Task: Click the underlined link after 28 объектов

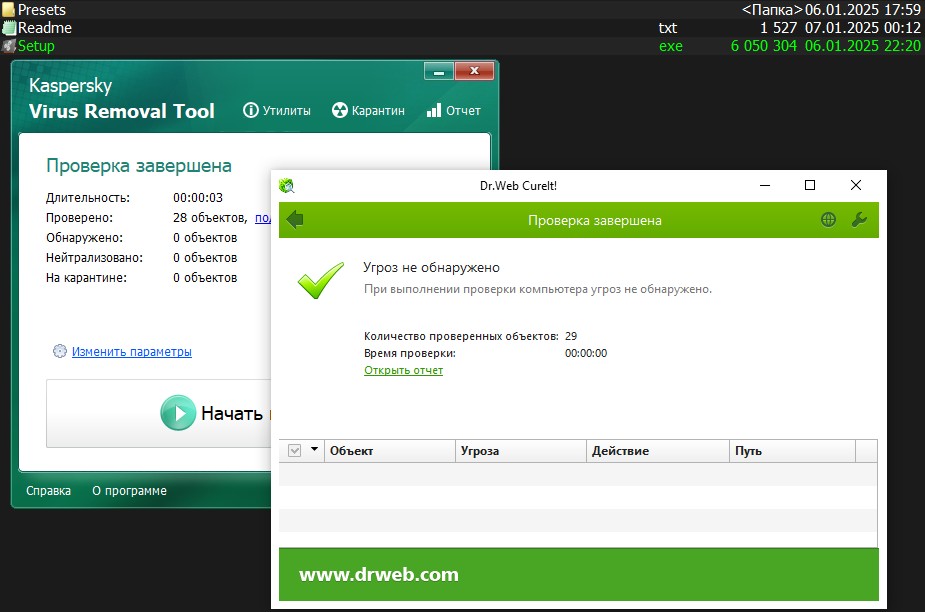Action: pyautogui.click(x=263, y=218)
